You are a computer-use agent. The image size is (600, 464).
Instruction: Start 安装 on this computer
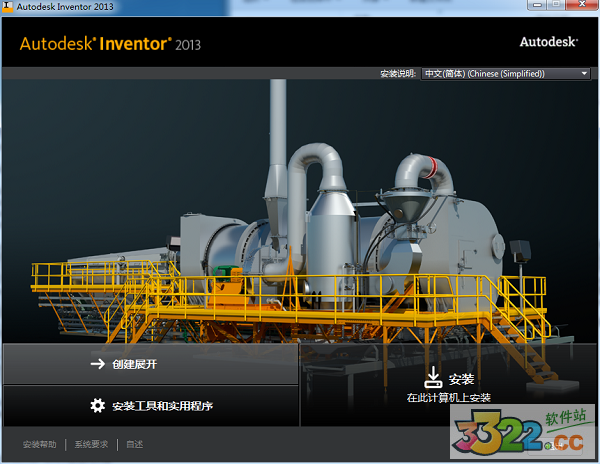point(449,384)
